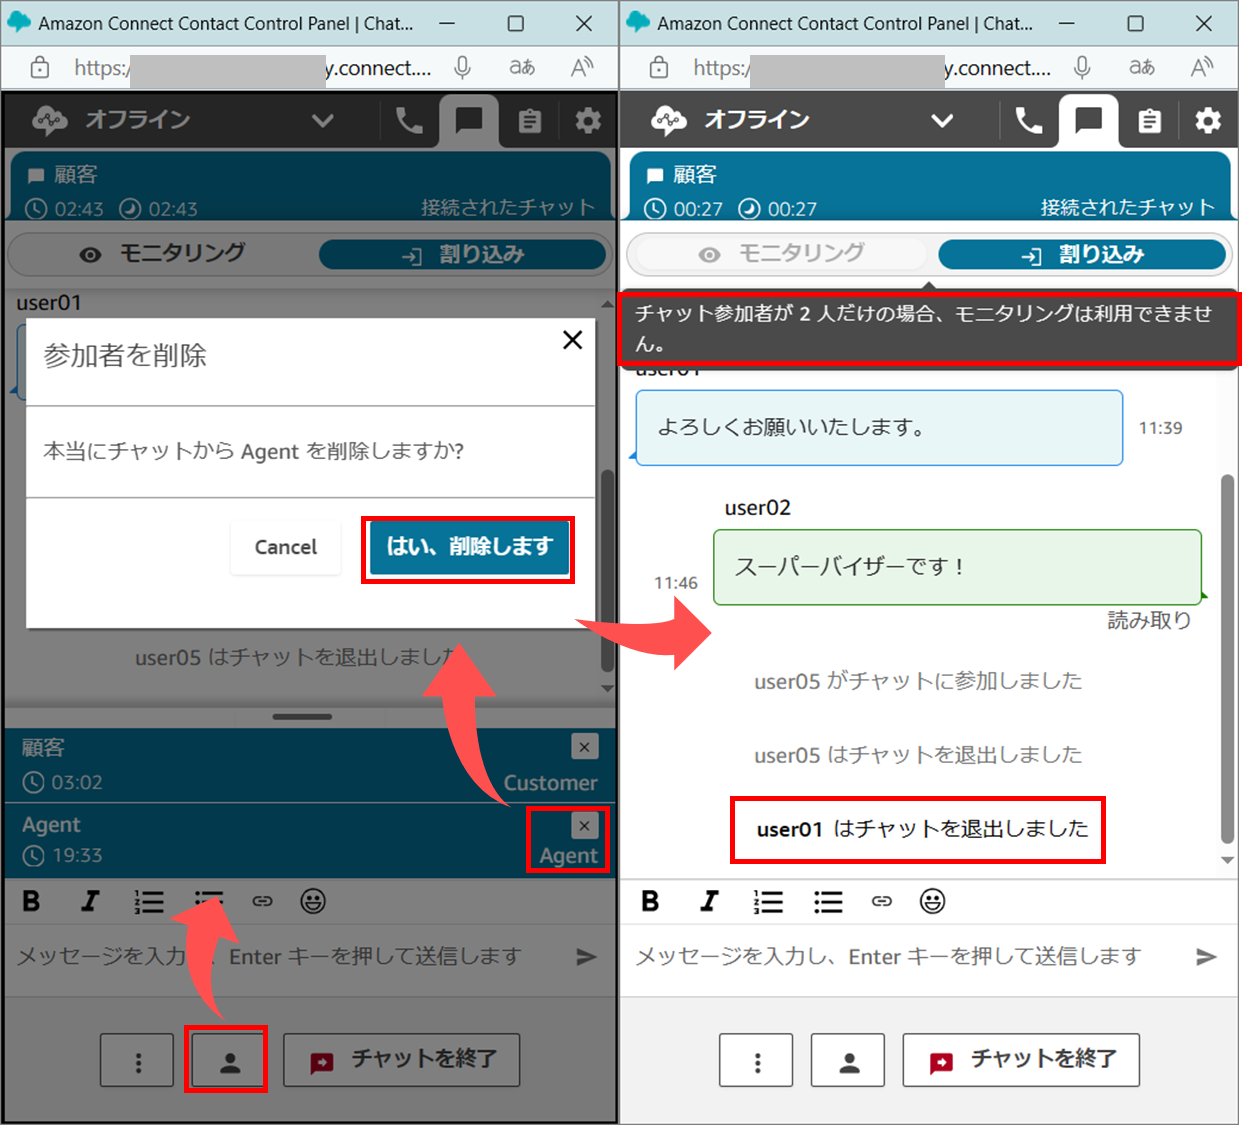This screenshot has height=1125, width=1242.
Task: Open chat tab in left panel
Action: [x=468, y=121]
